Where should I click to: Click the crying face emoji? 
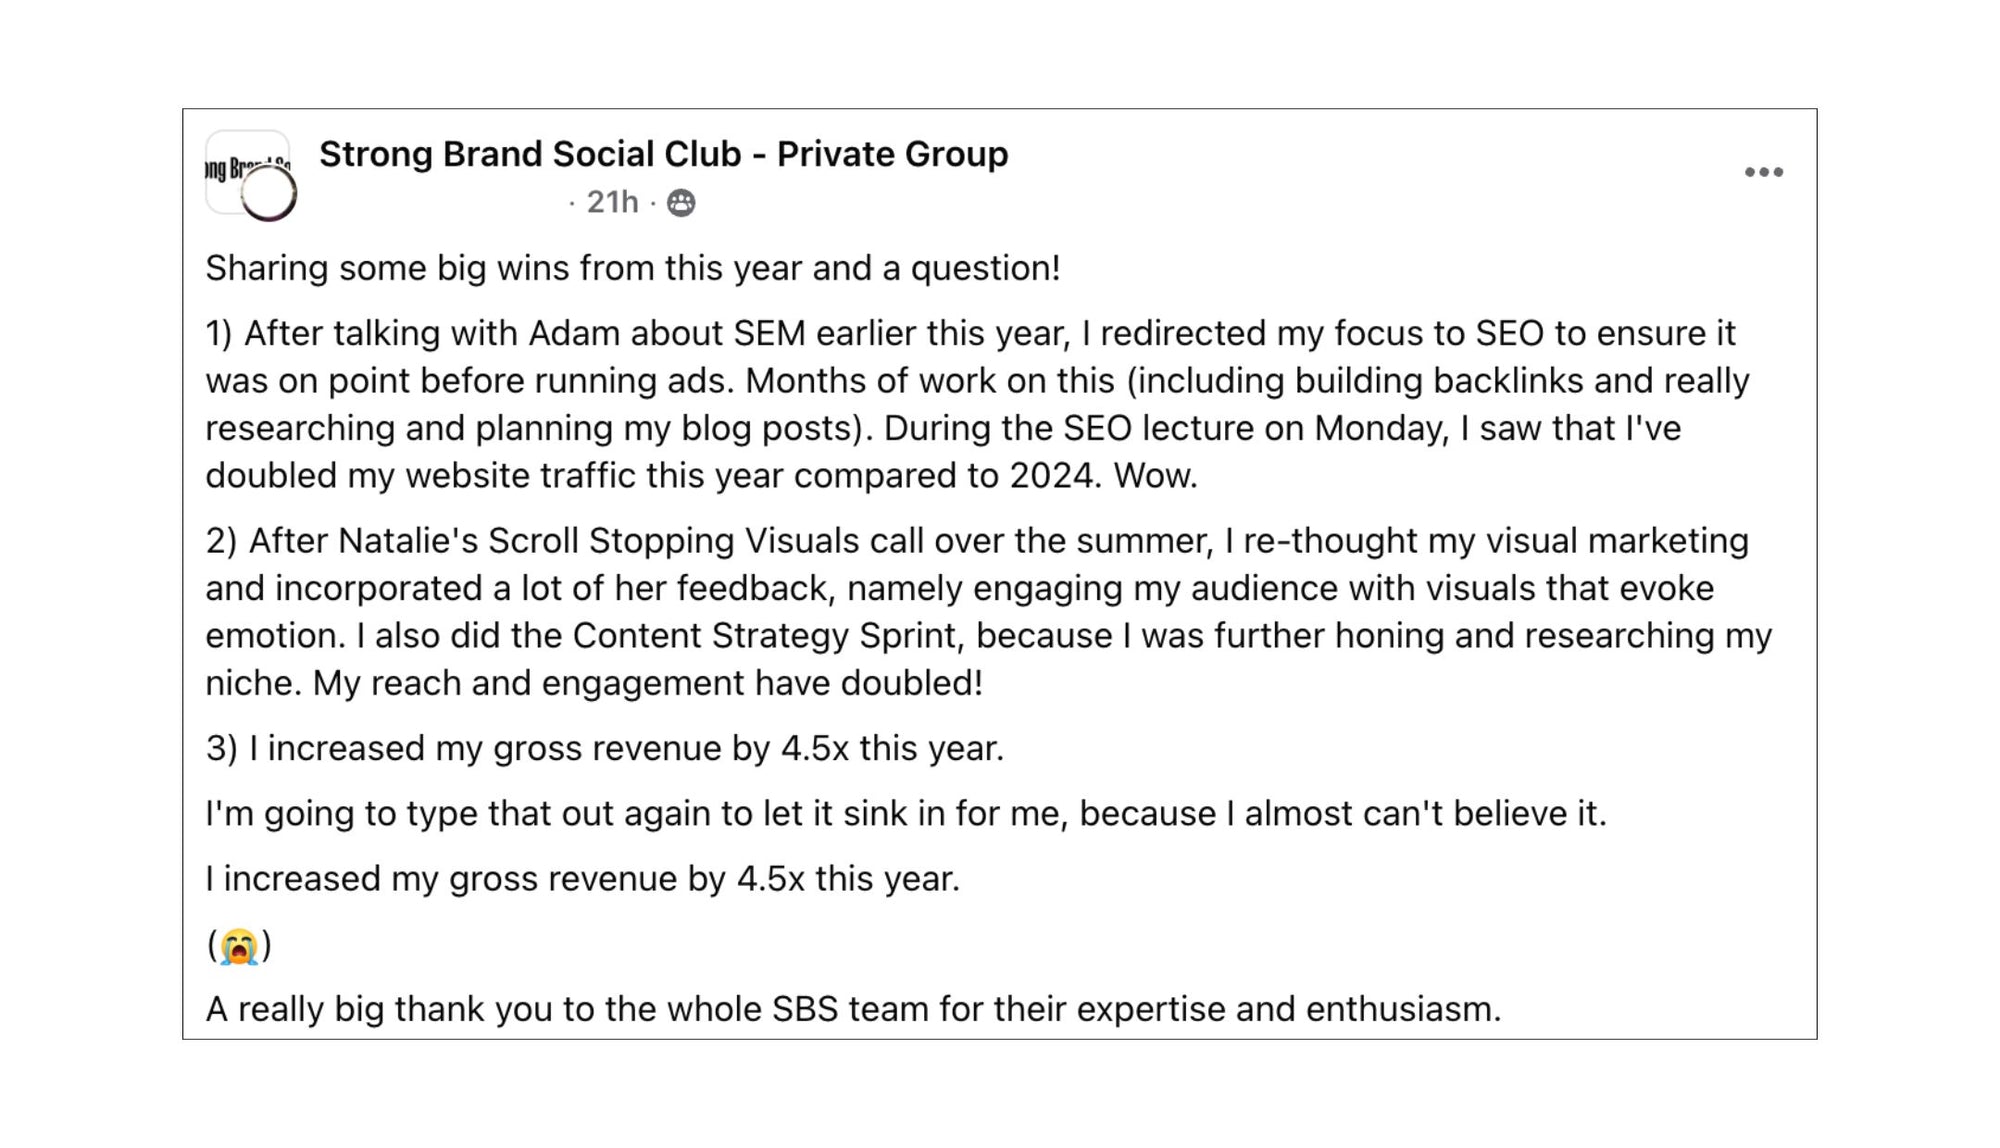coord(239,945)
